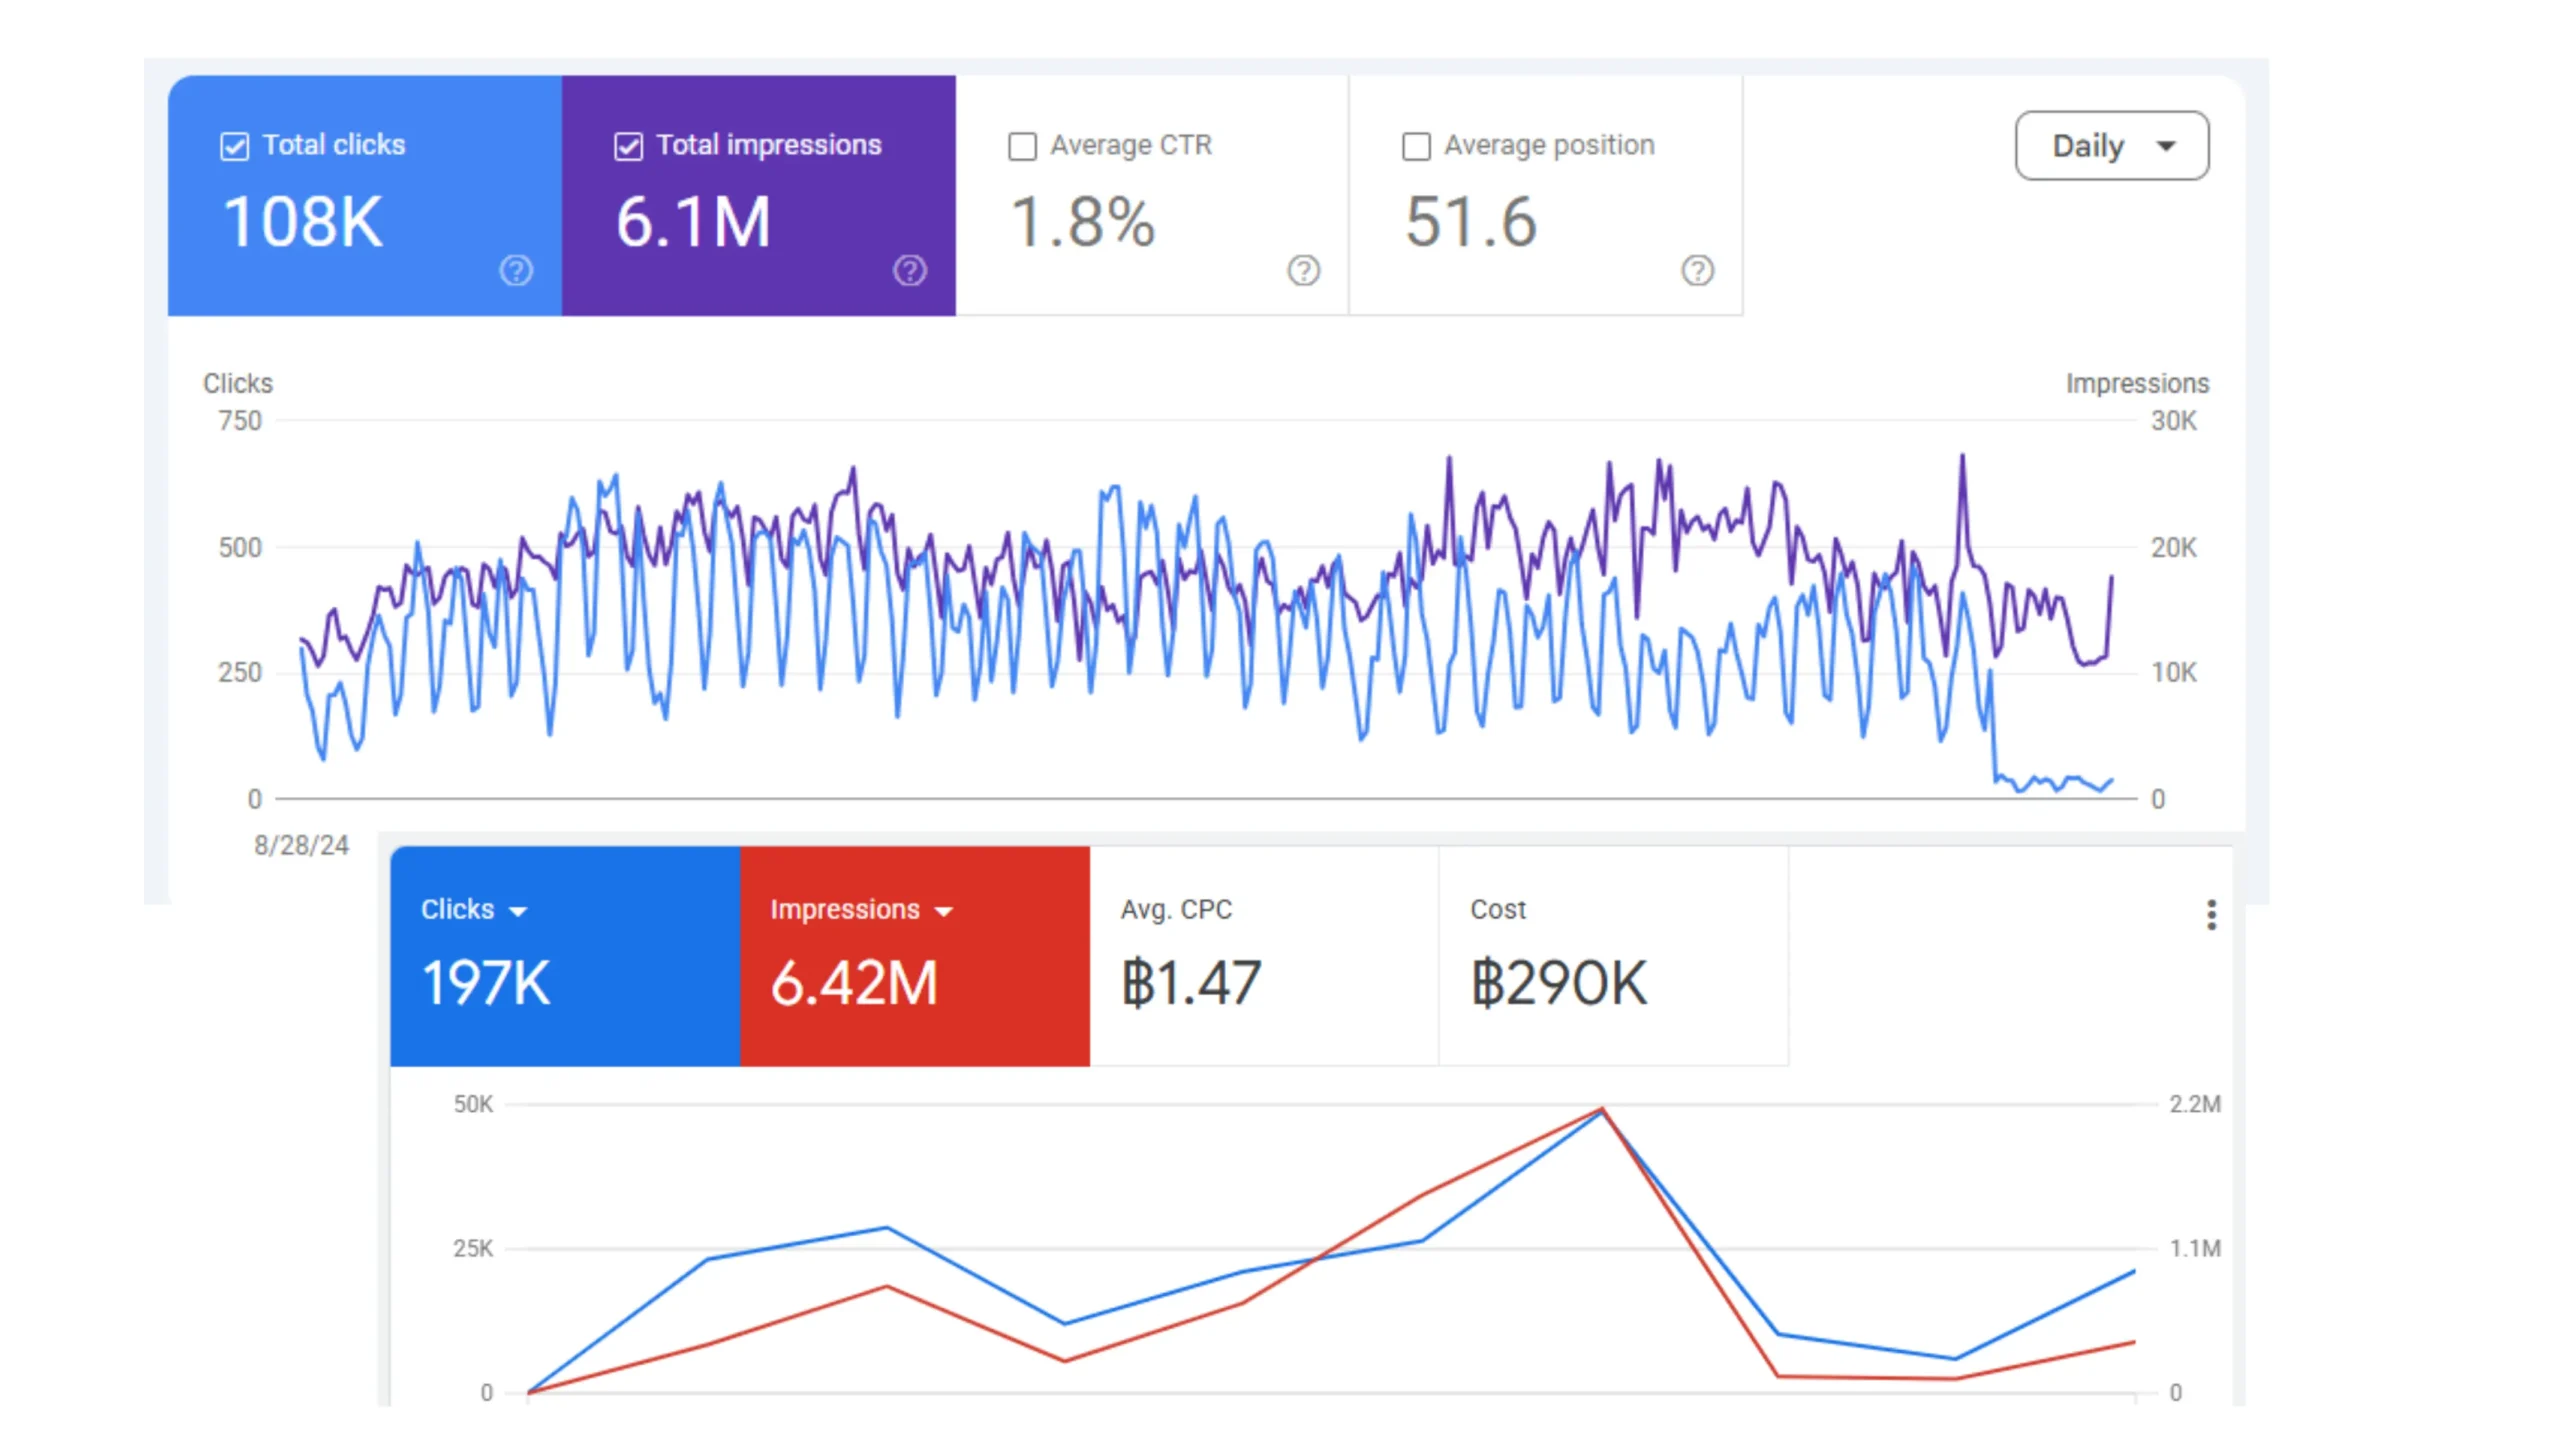Open the Average CTR help tooltip

tap(1302, 271)
